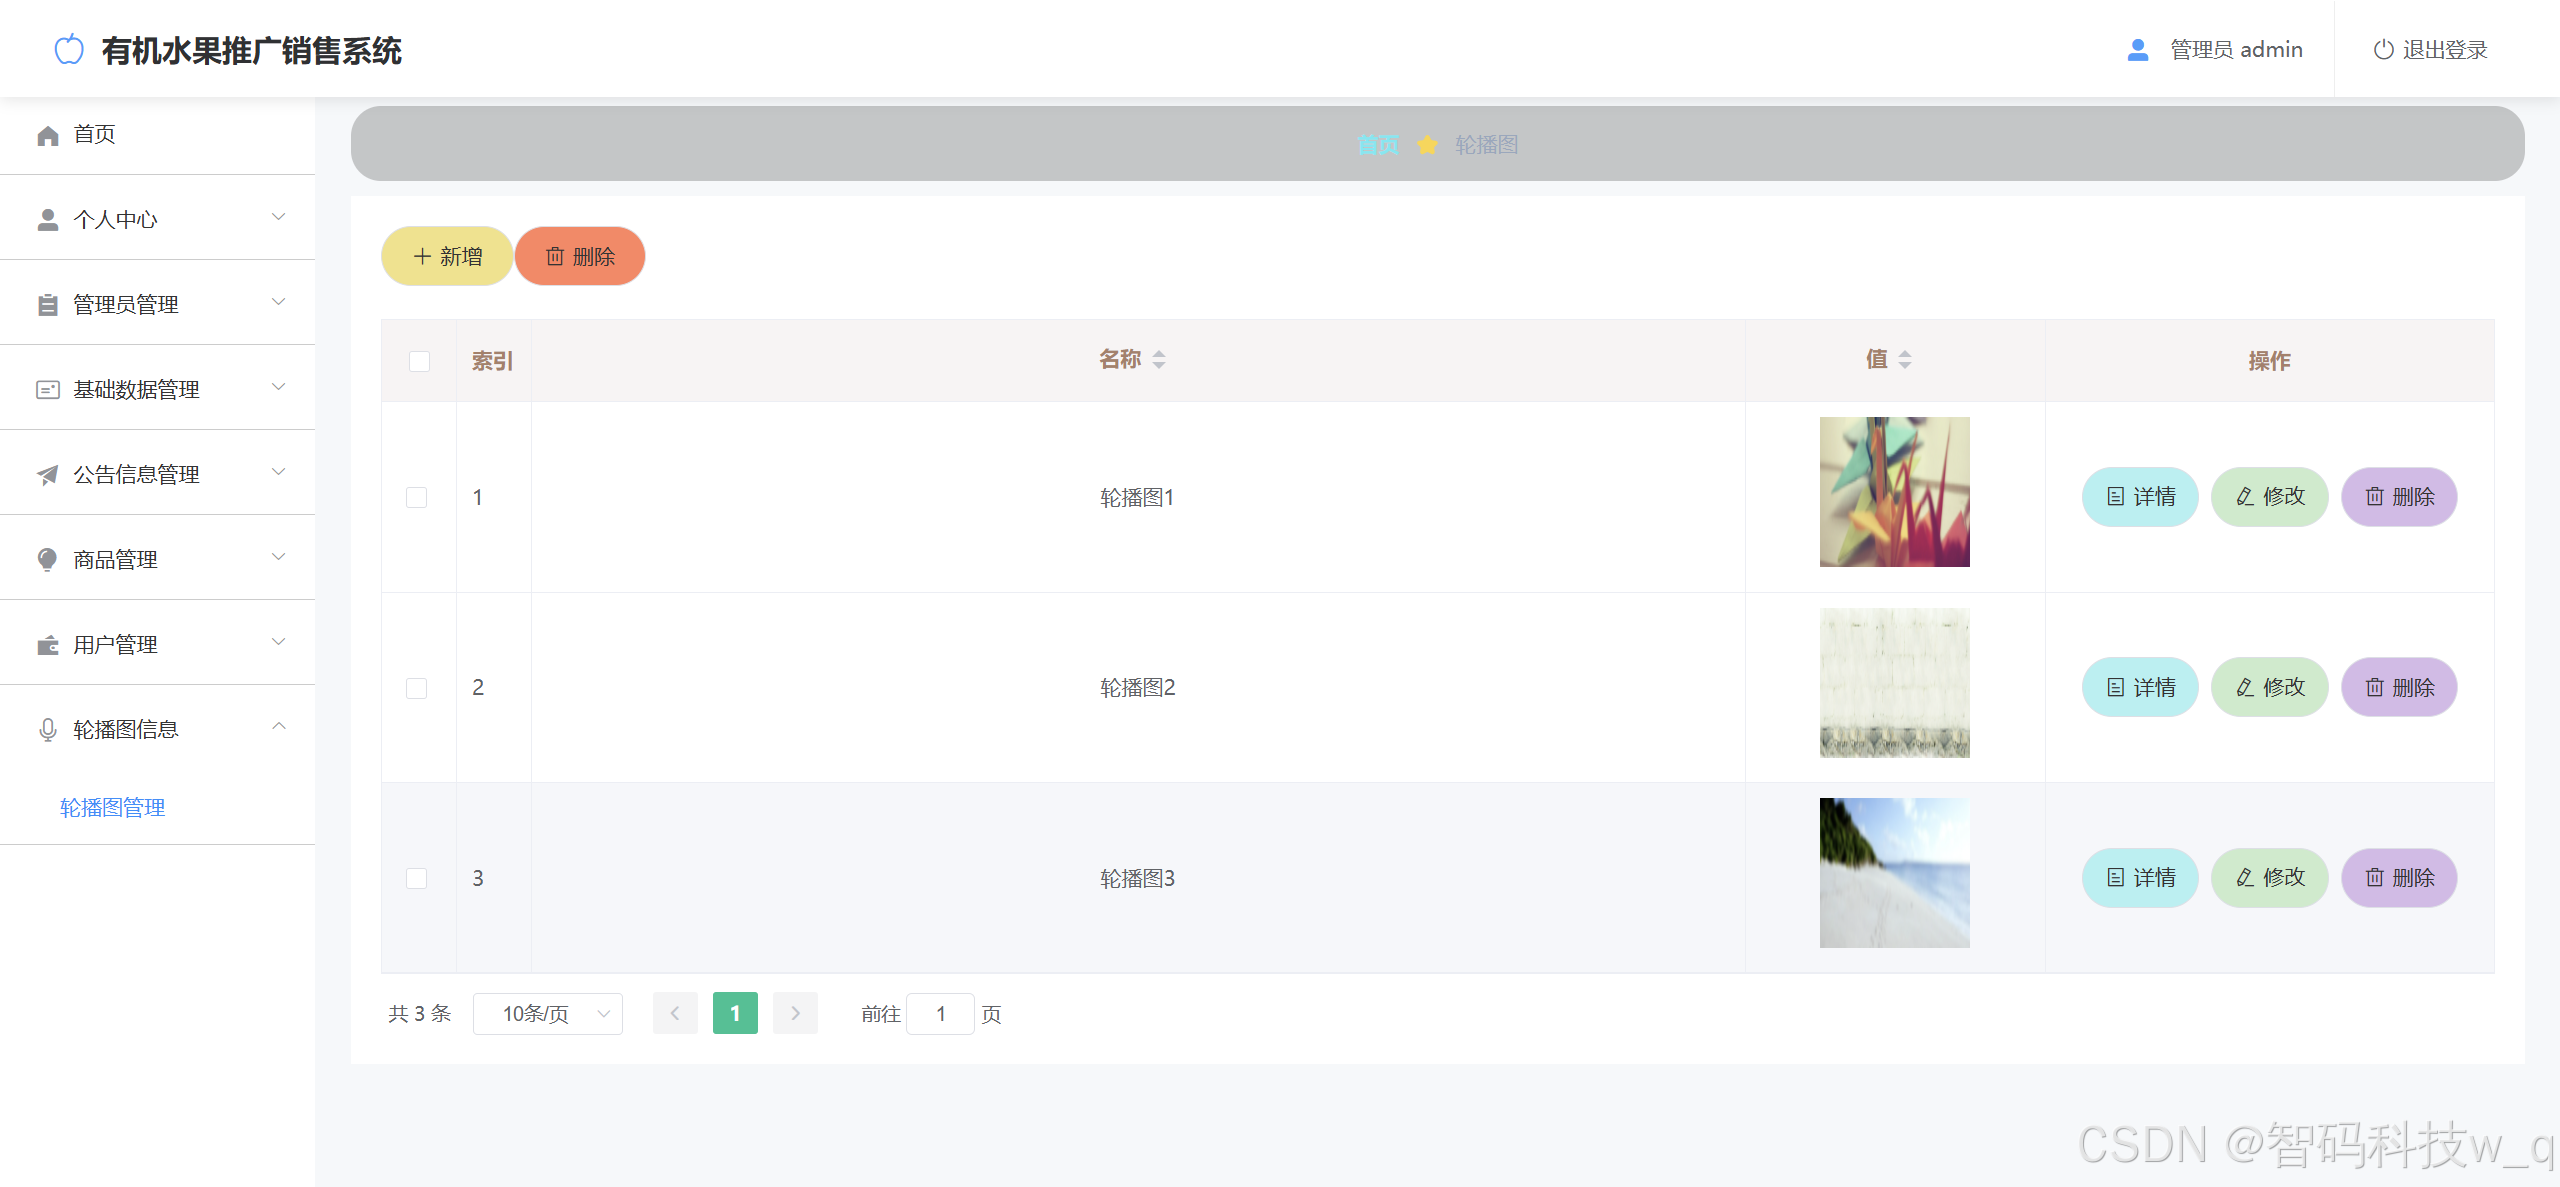Click the apple logo icon in header

[x=69, y=49]
